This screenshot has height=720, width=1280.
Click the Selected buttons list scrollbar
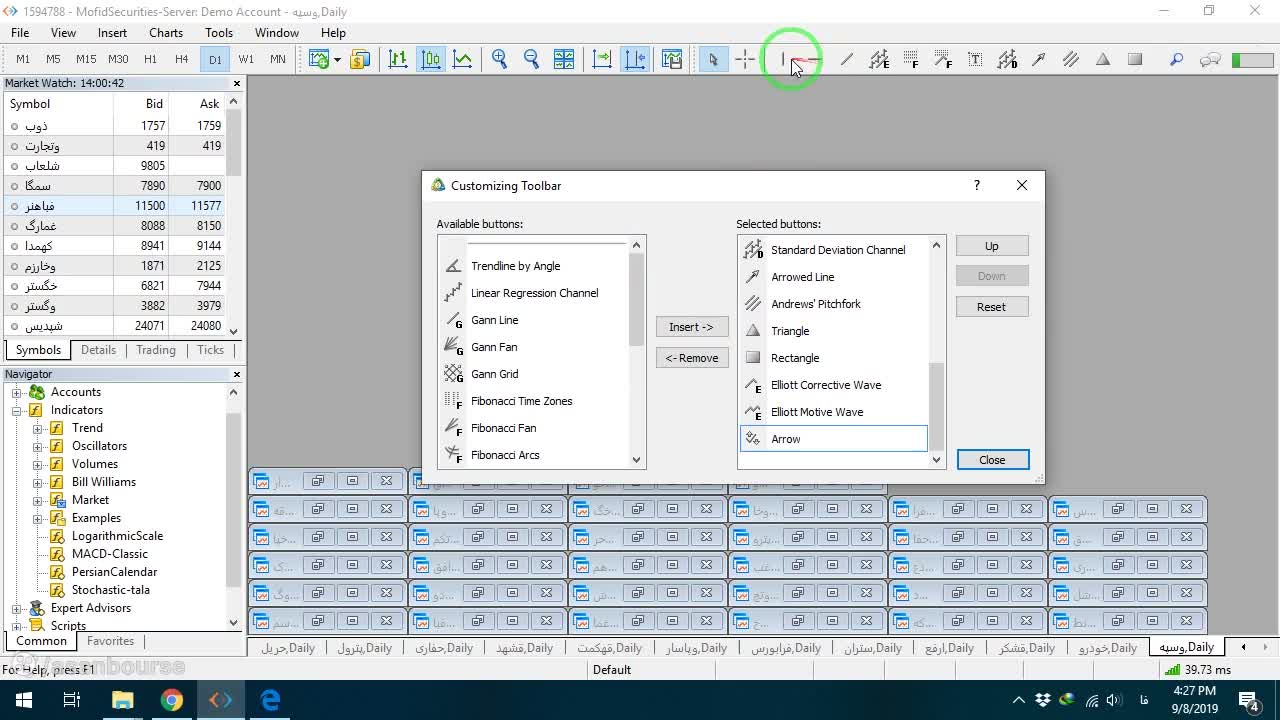pyautogui.click(x=937, y=352)
